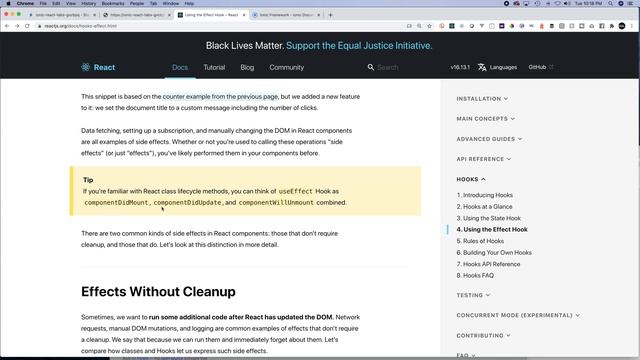Go to 7. Hooks API Reference
This screenshot has height=360, width=640.
point(488,264)
